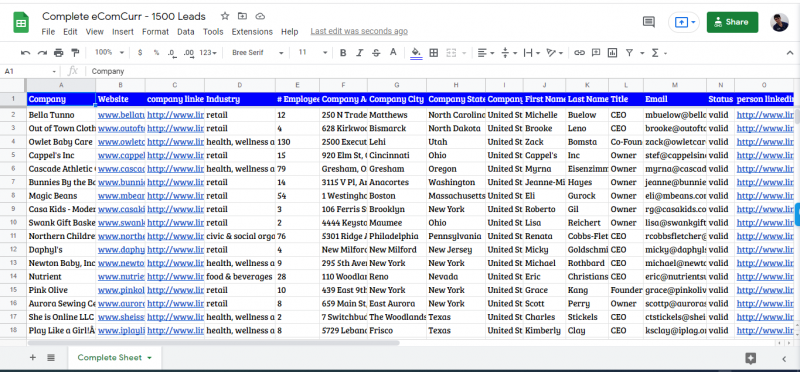Click the Name Box showing A1
Viewport: 800px width, 372px height.
pos(30,71)
